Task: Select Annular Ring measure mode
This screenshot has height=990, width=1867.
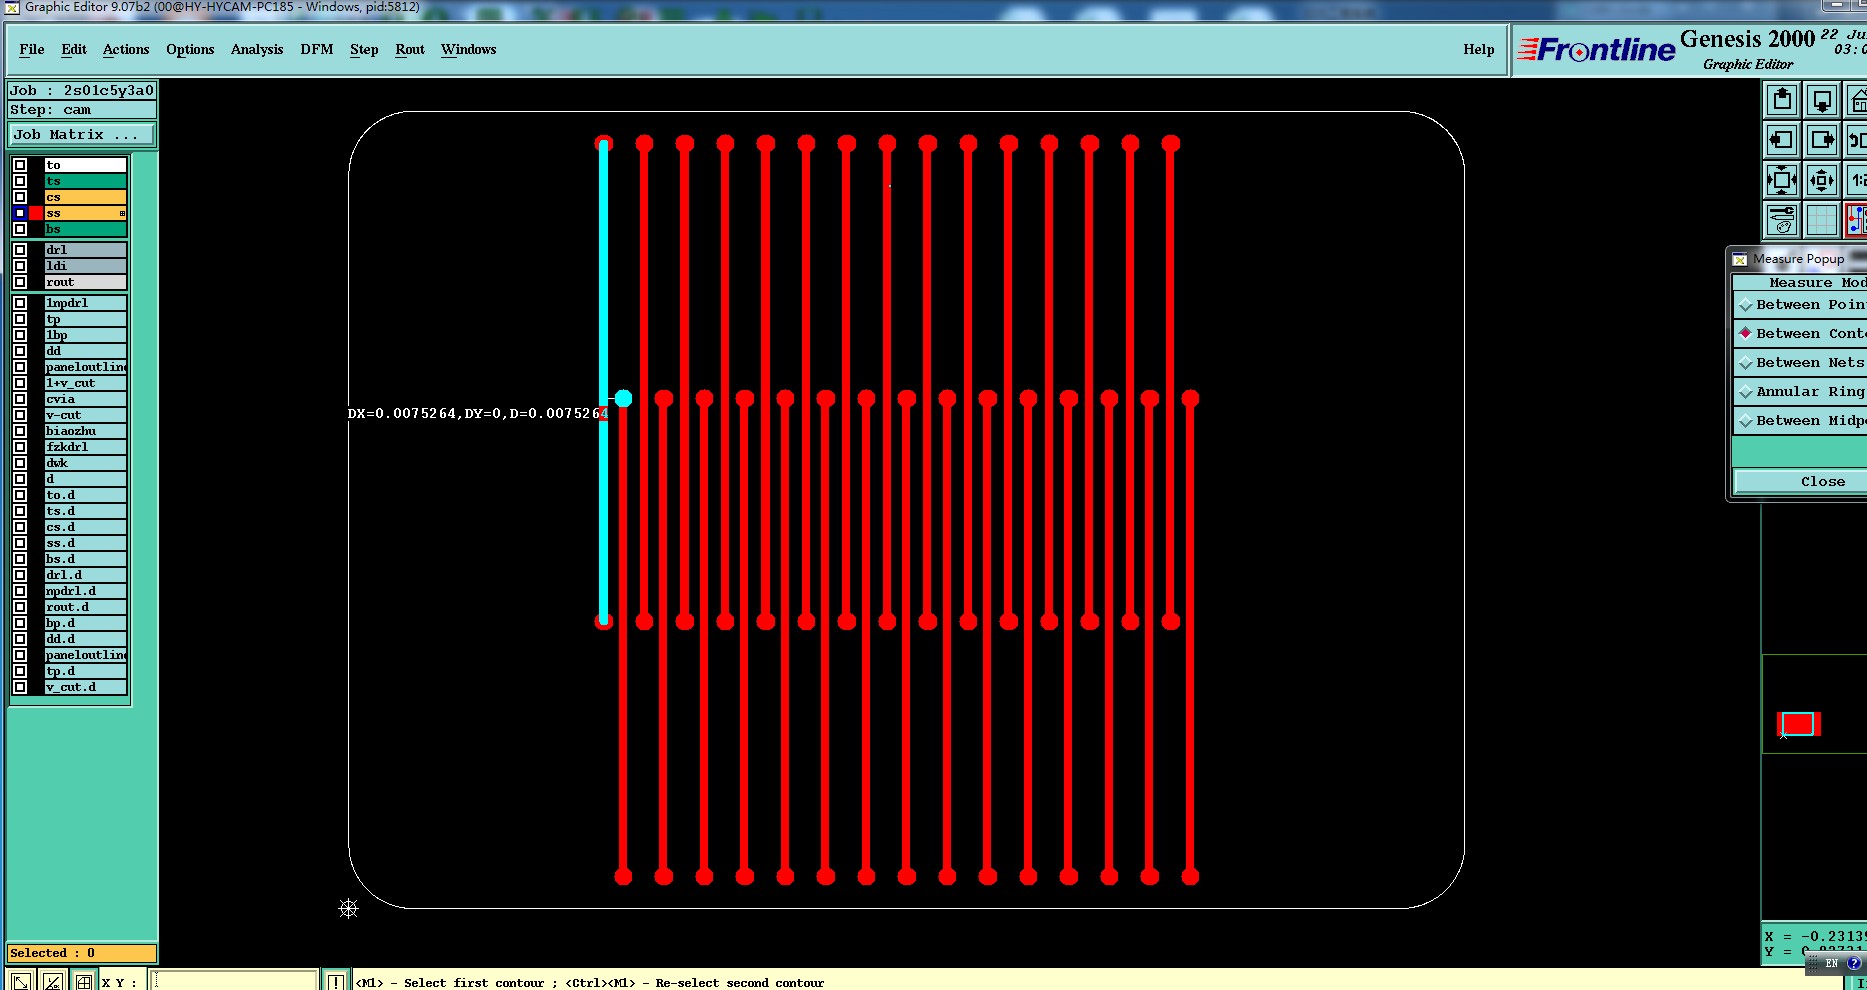Action: (1800, 392)
